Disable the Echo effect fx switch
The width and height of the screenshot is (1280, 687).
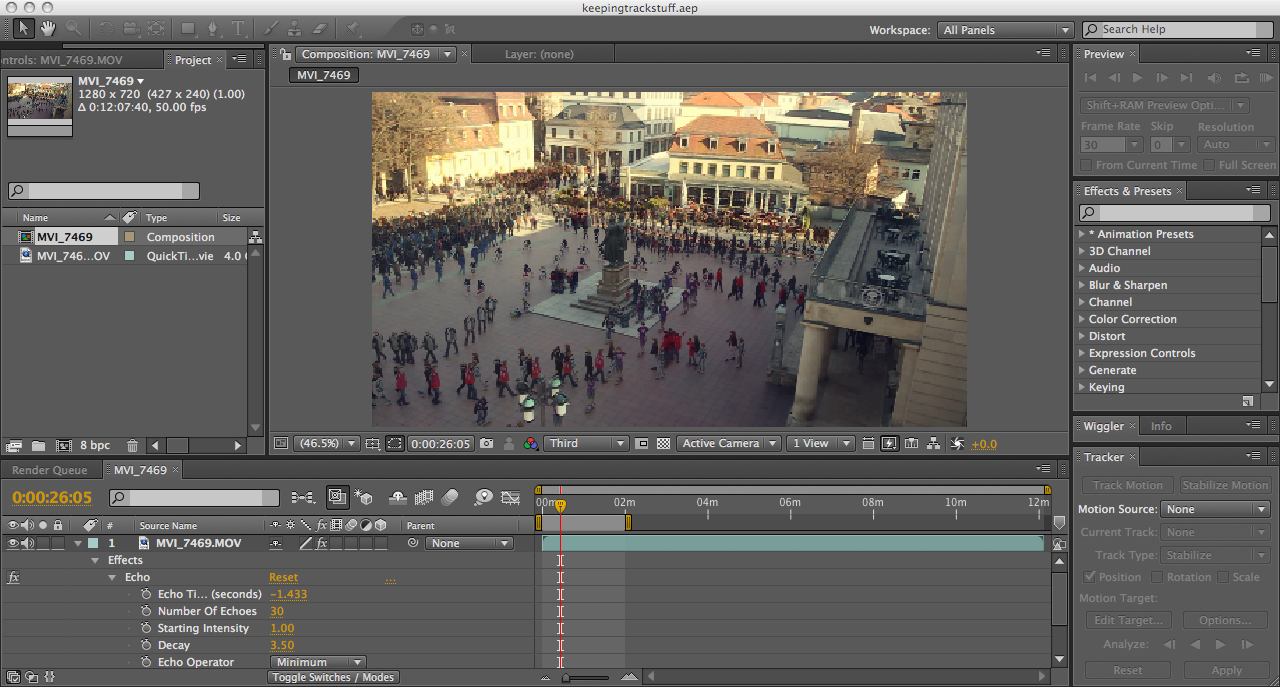[x=14, y=577]
